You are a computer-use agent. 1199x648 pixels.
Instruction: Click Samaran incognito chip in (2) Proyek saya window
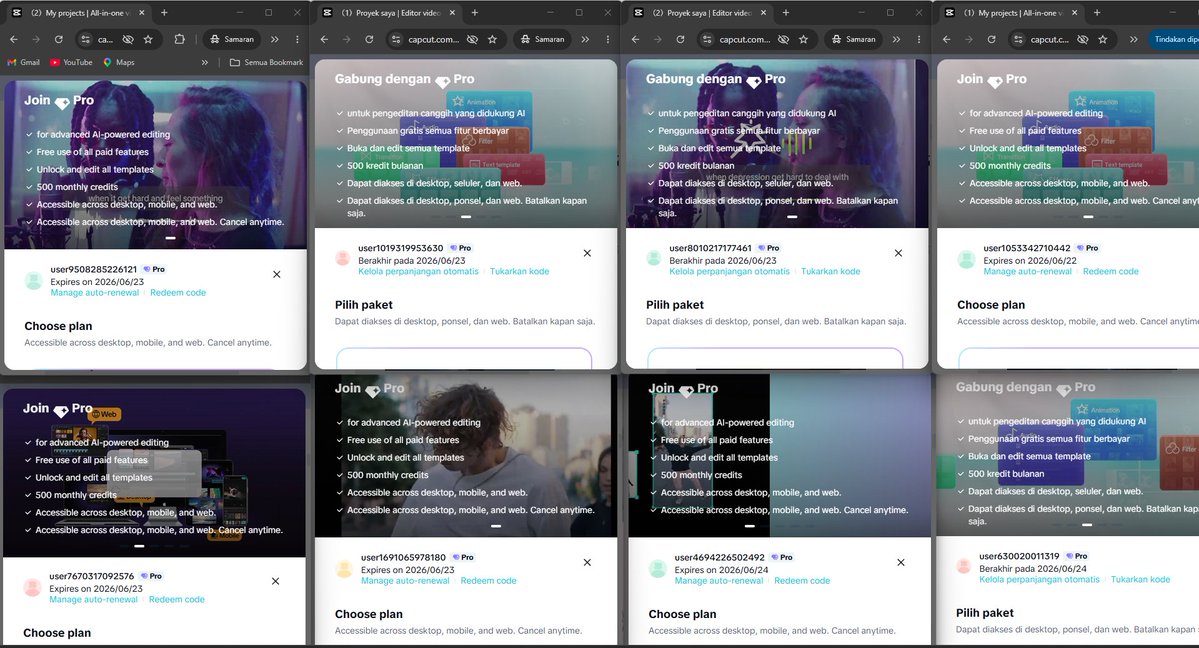[853, 39]
